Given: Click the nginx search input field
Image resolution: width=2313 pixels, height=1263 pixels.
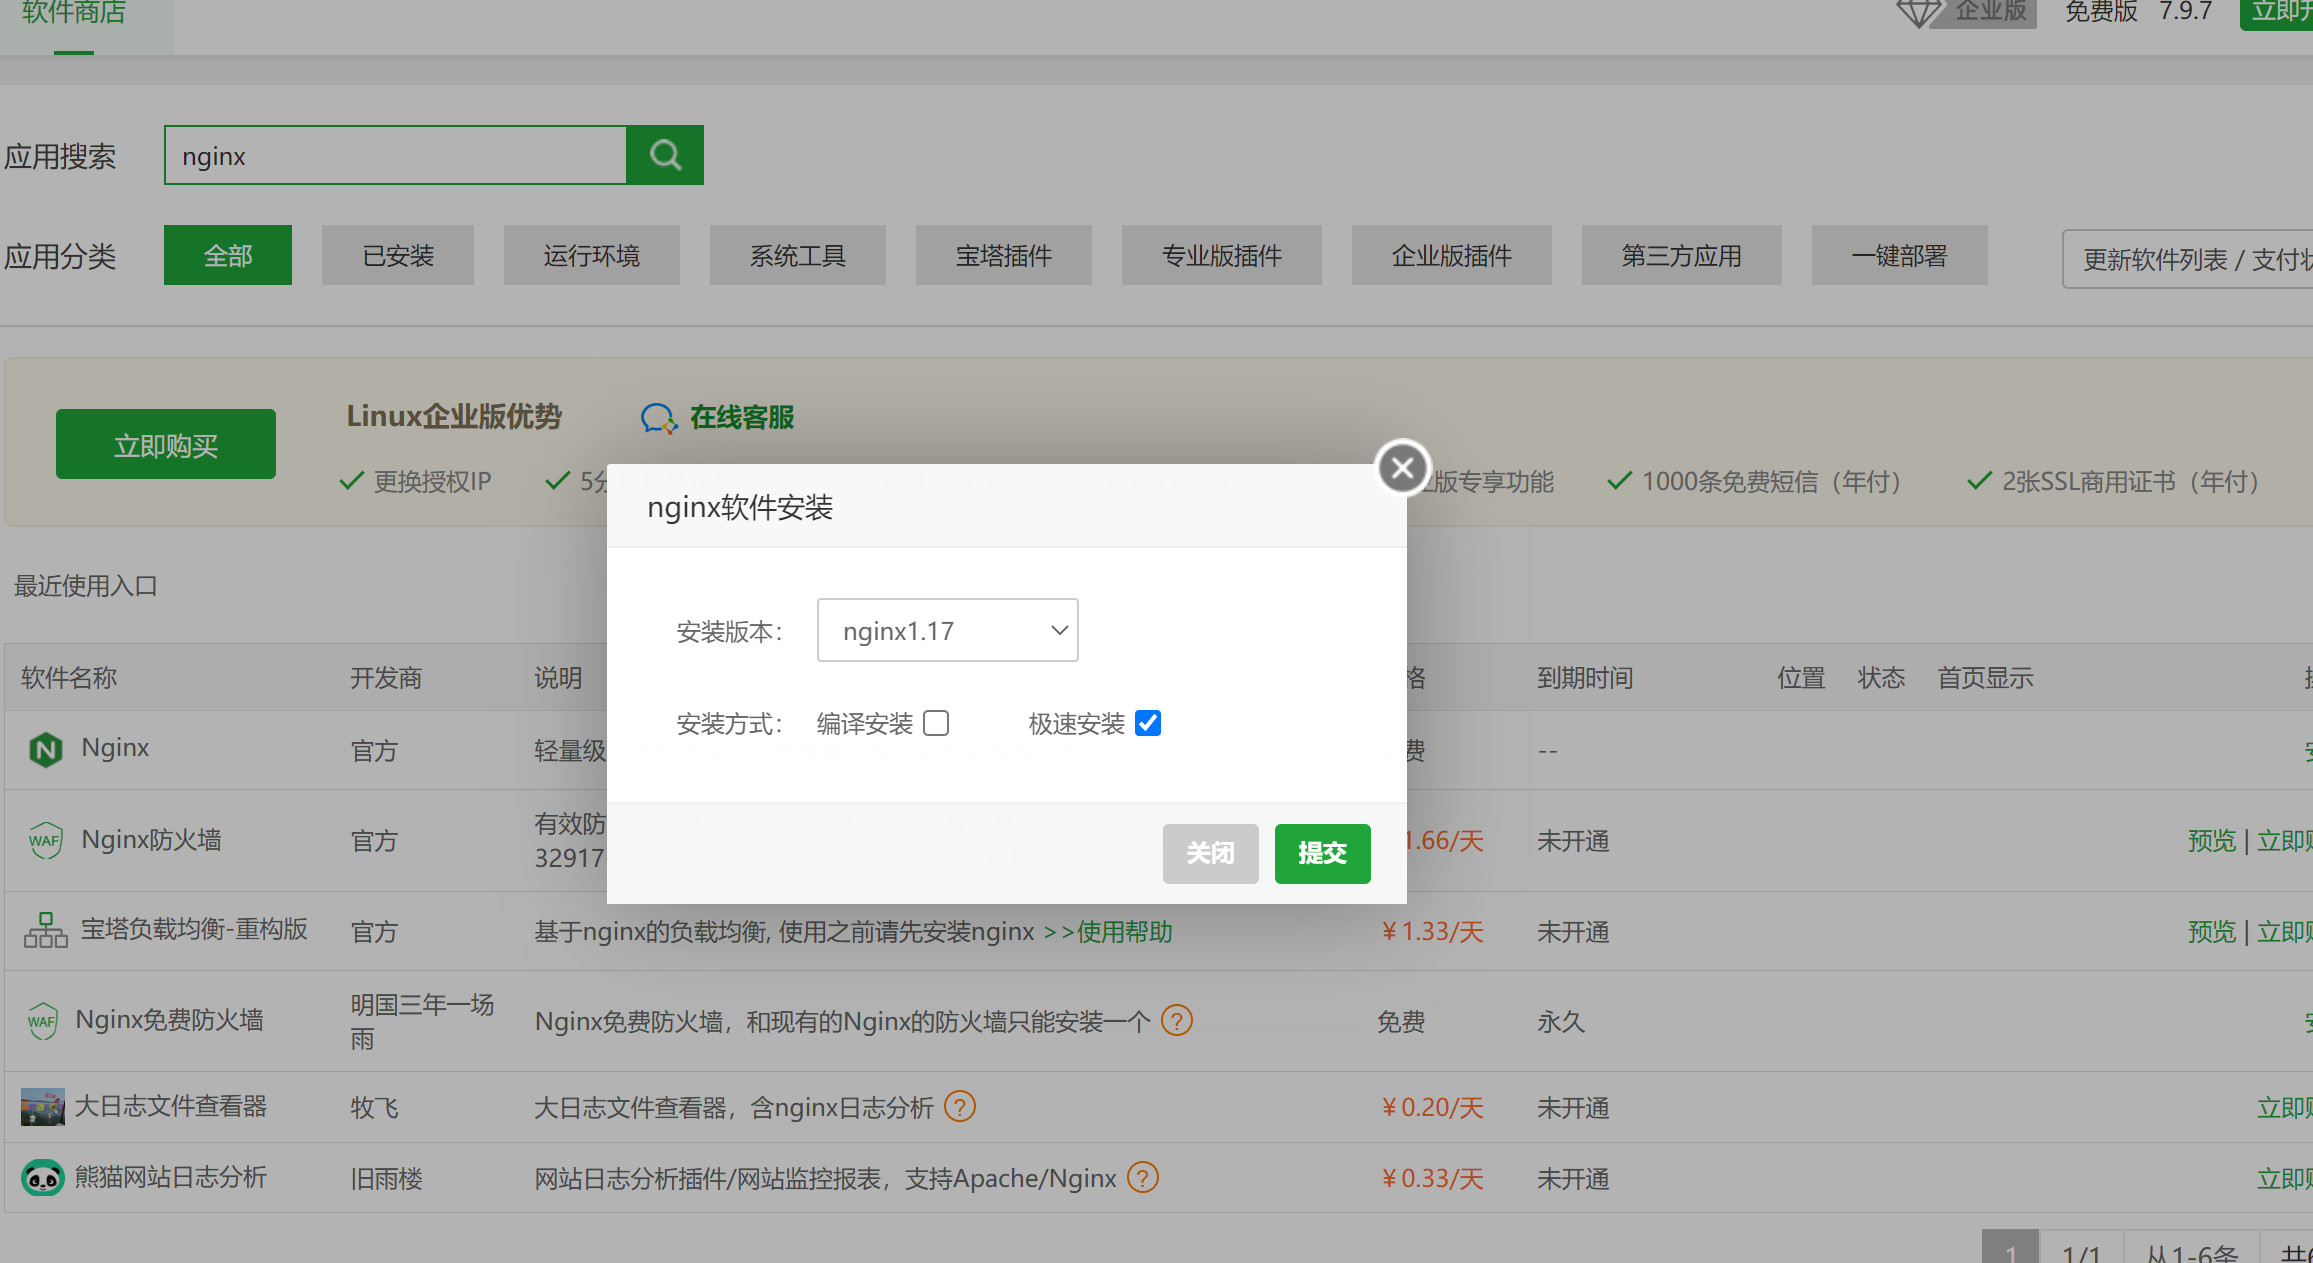Looking at the screenshot, I should (396, 156).
